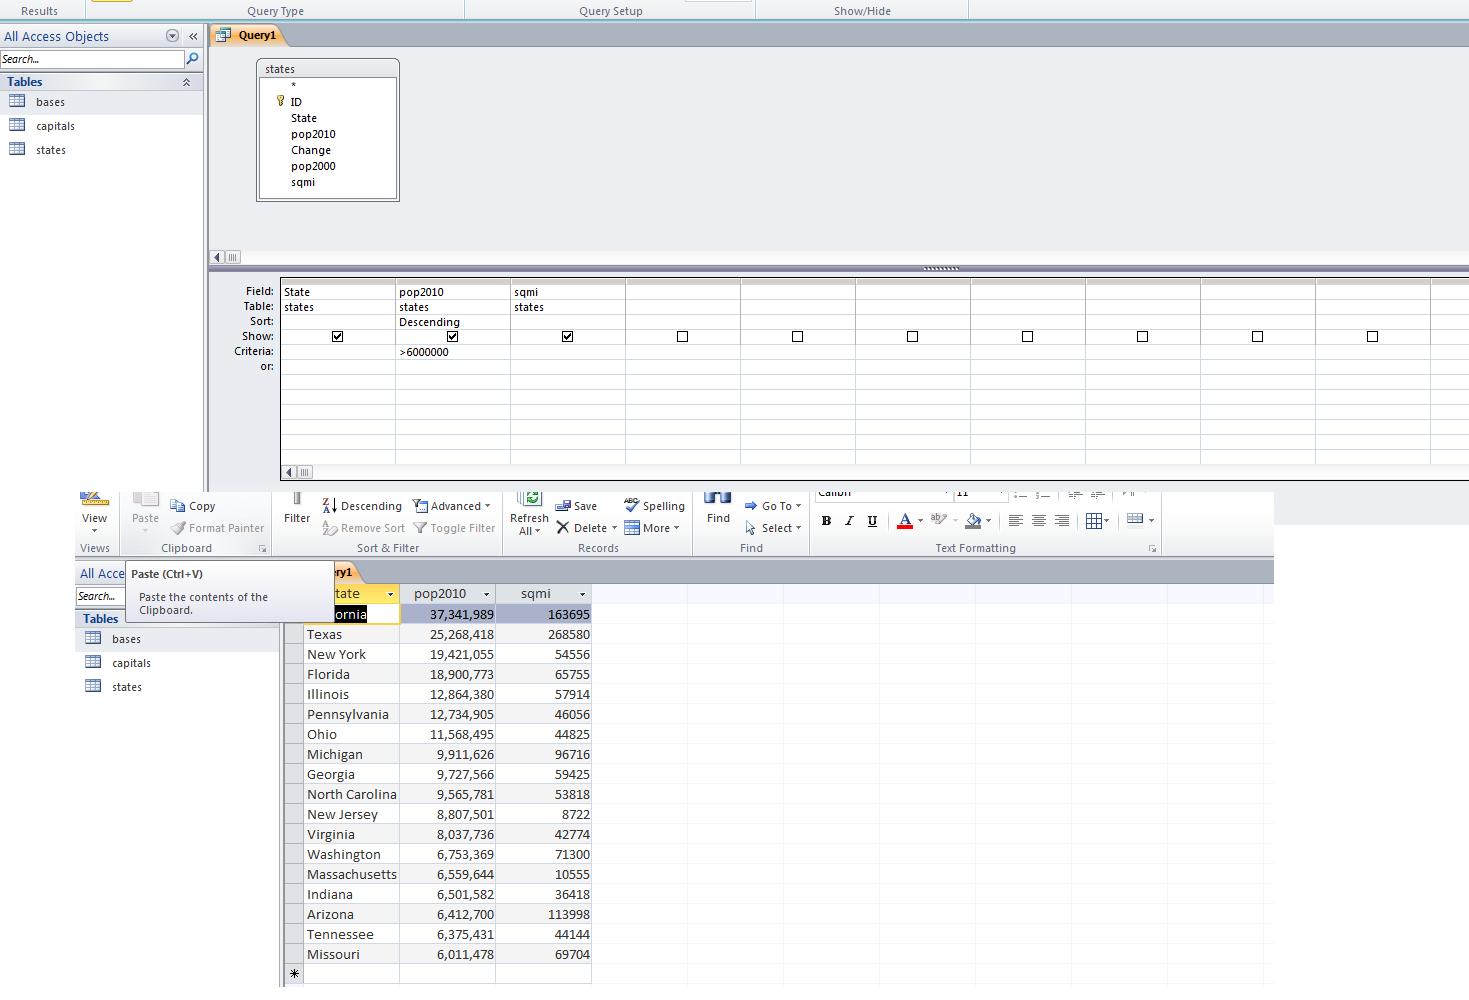
Task: Align text right in Text Formatting
Action: click(1062, 521)
